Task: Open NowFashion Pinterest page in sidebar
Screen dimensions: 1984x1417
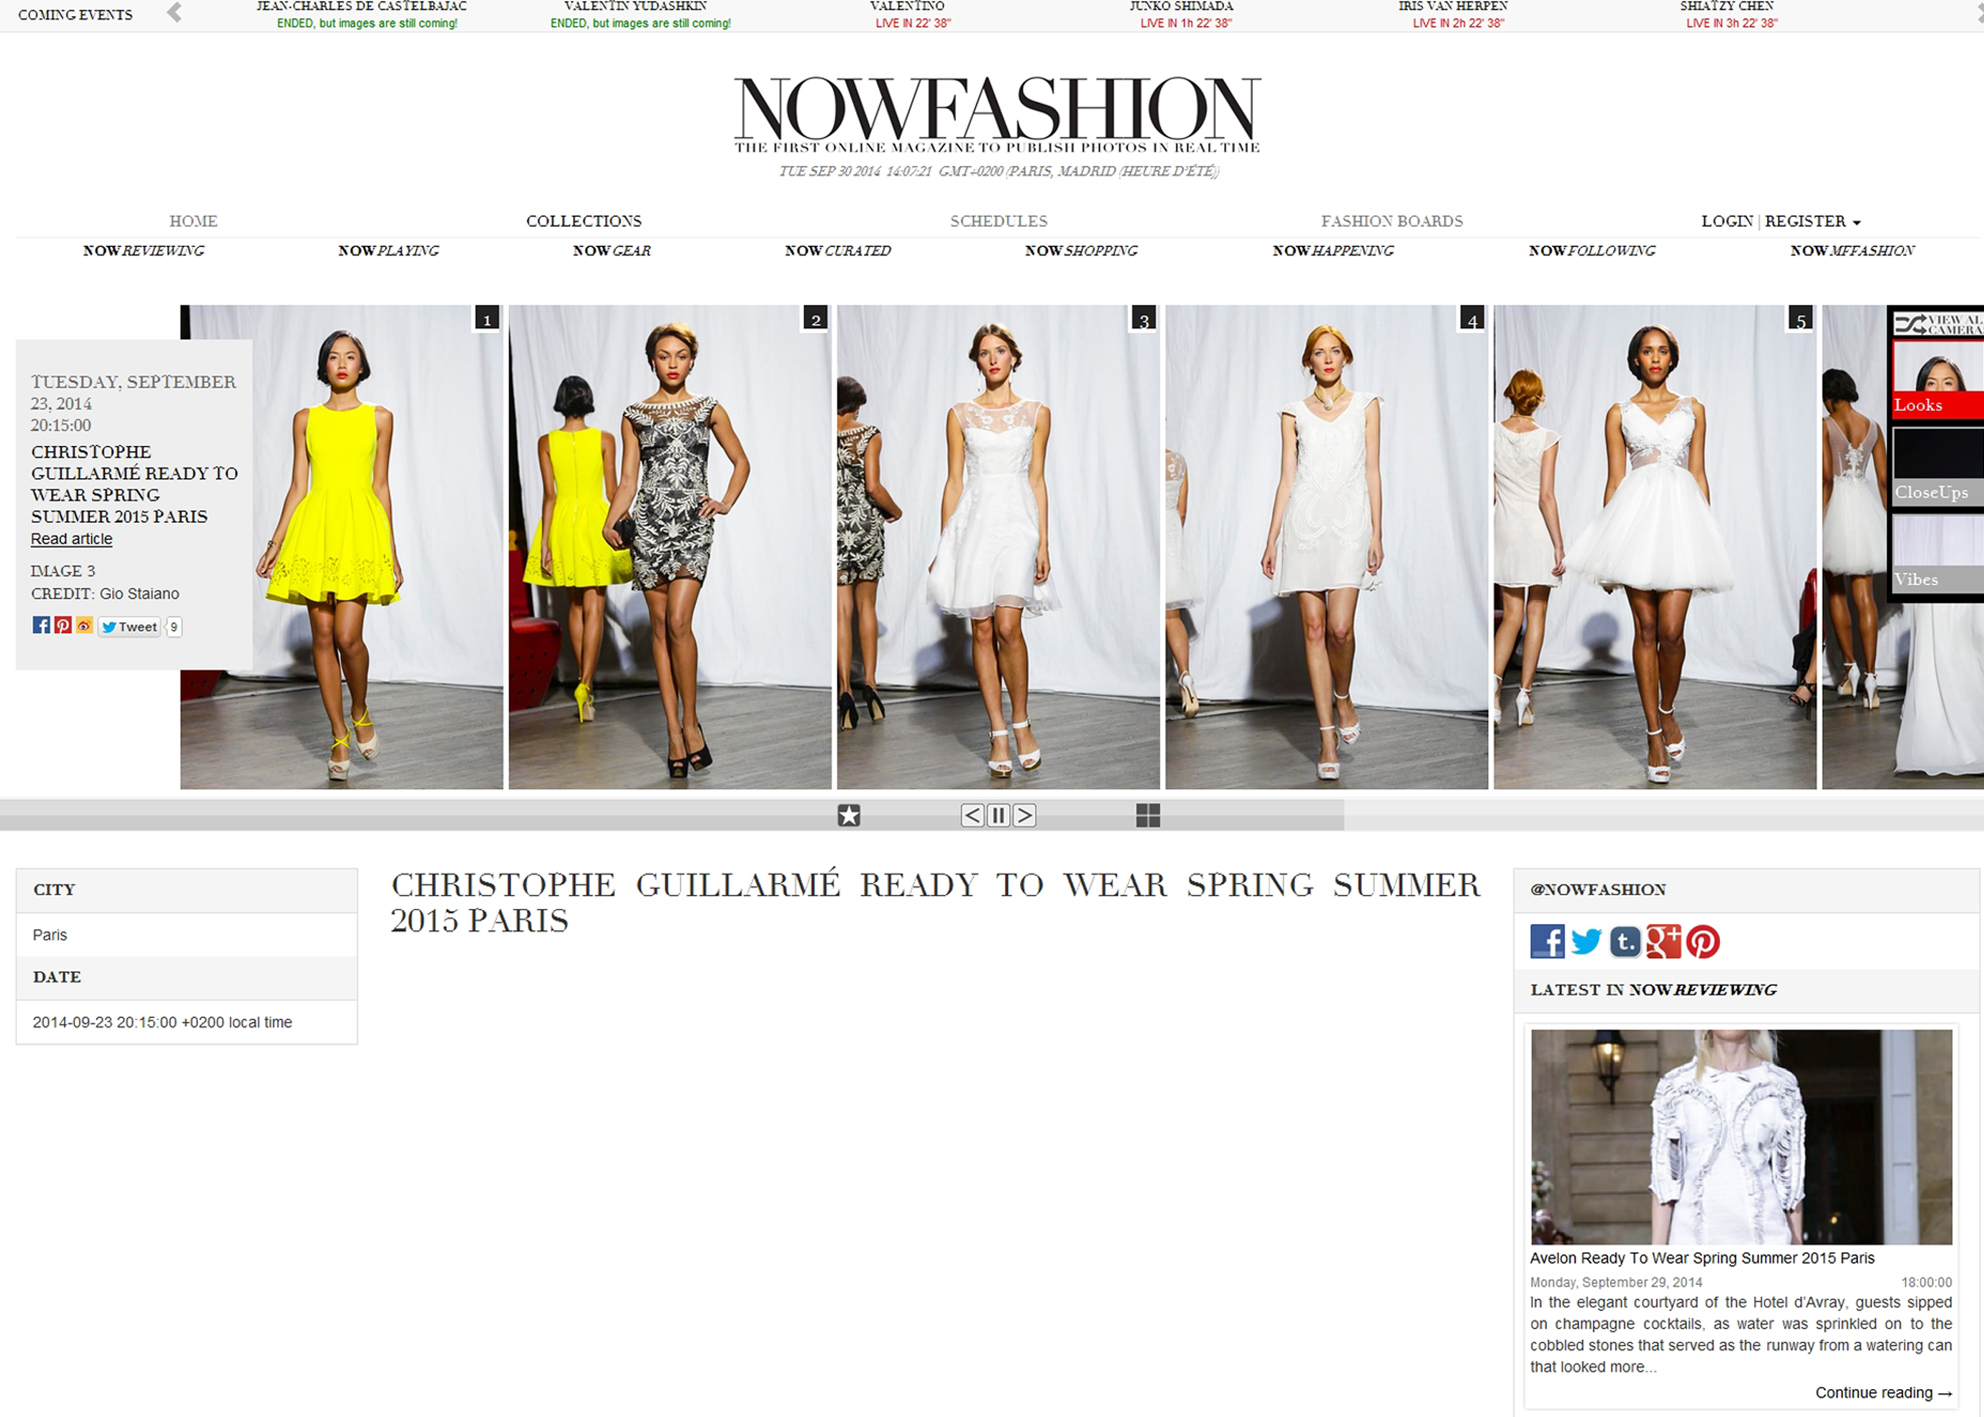Action: [1703, 941]
